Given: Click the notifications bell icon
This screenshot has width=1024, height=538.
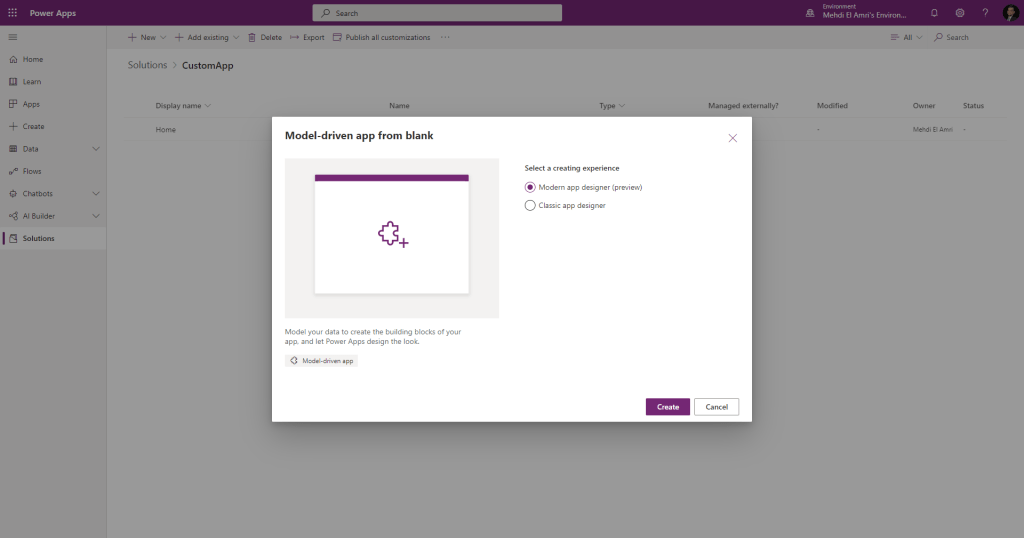Looking at the screenshot, I should click(x=934, y=13).
